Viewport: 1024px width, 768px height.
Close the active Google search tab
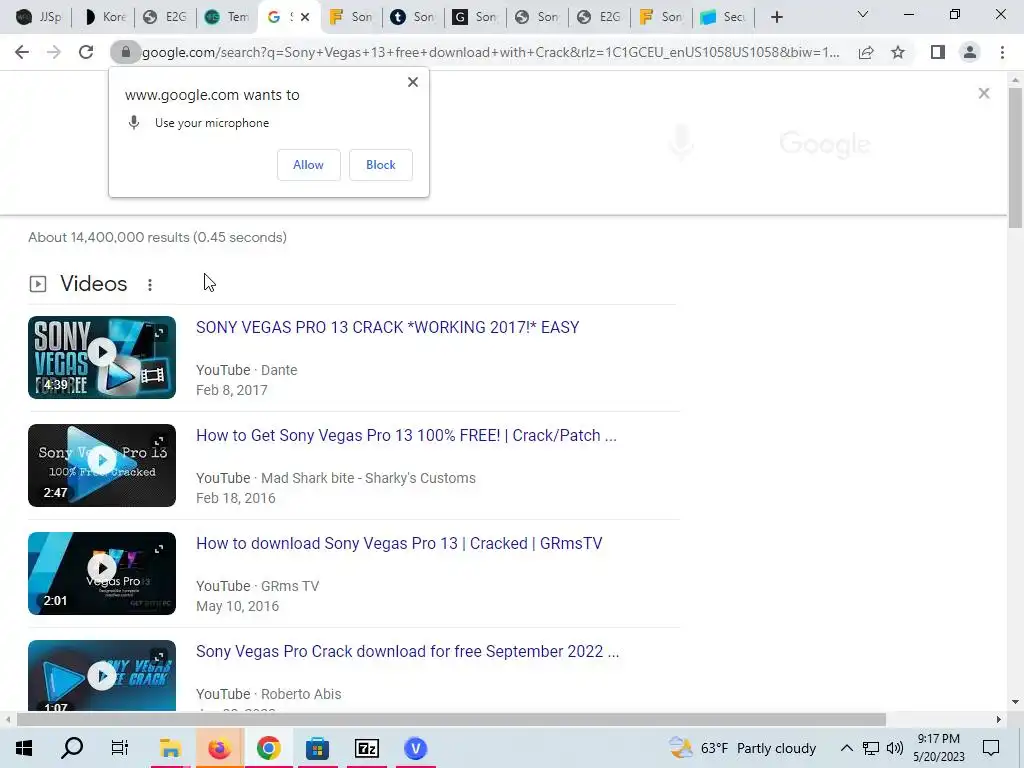tap(305, 17)
